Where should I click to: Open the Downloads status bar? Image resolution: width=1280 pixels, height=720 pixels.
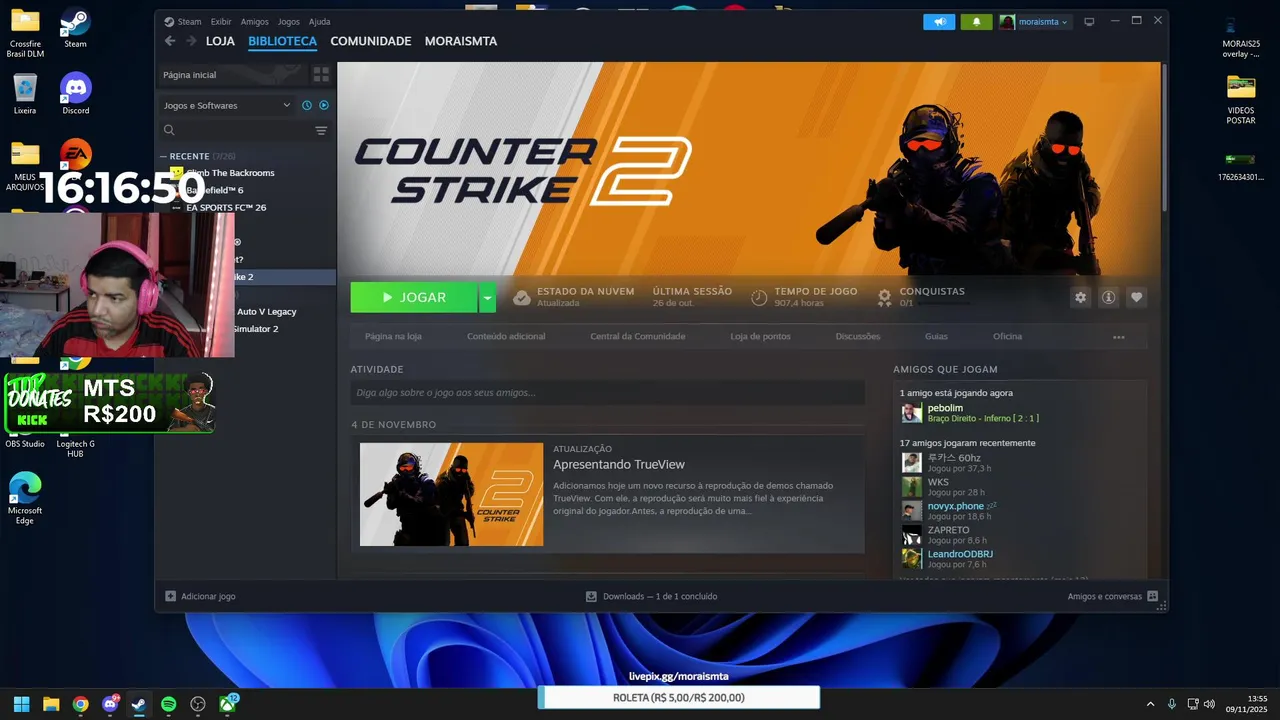[652, 596]
